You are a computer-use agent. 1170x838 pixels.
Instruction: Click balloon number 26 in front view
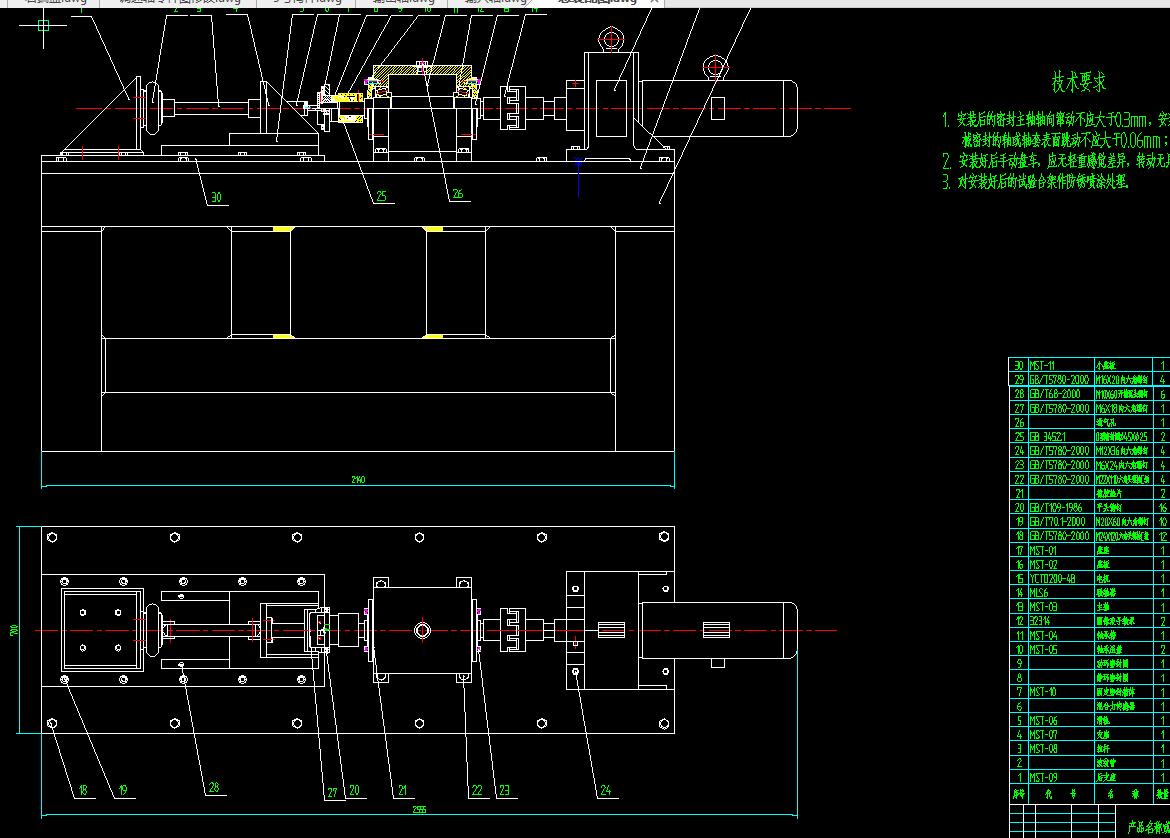(457, 193)
